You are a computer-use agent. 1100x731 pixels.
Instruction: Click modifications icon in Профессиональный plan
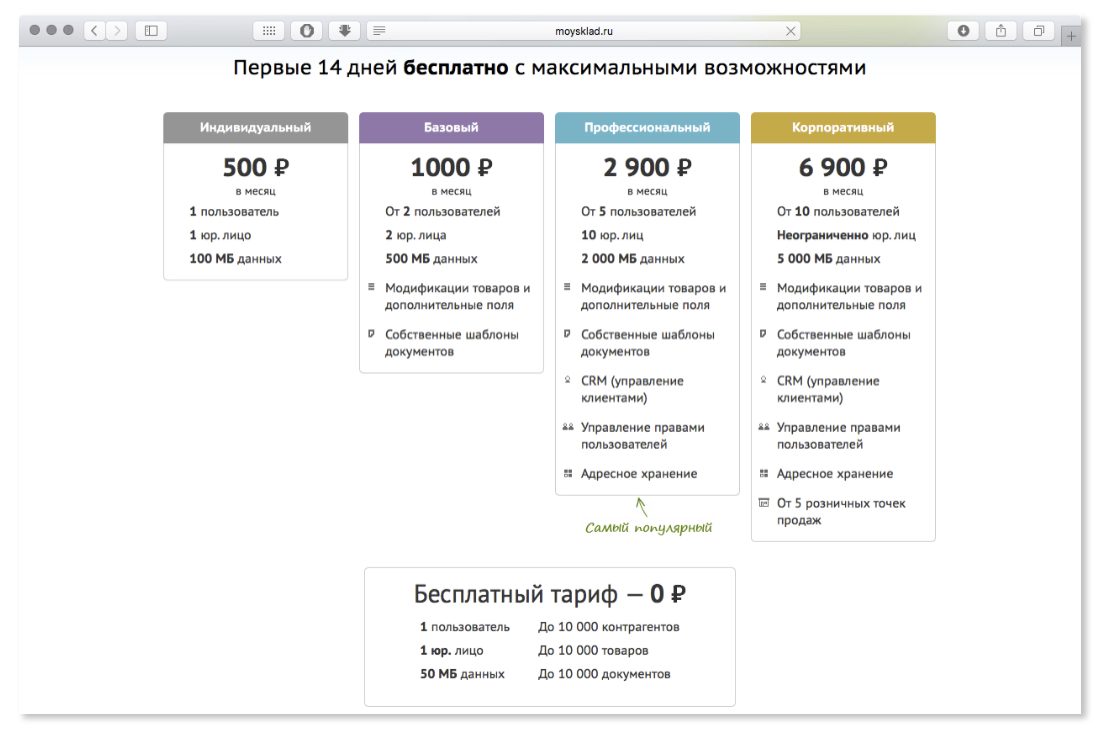click(567, 287)
